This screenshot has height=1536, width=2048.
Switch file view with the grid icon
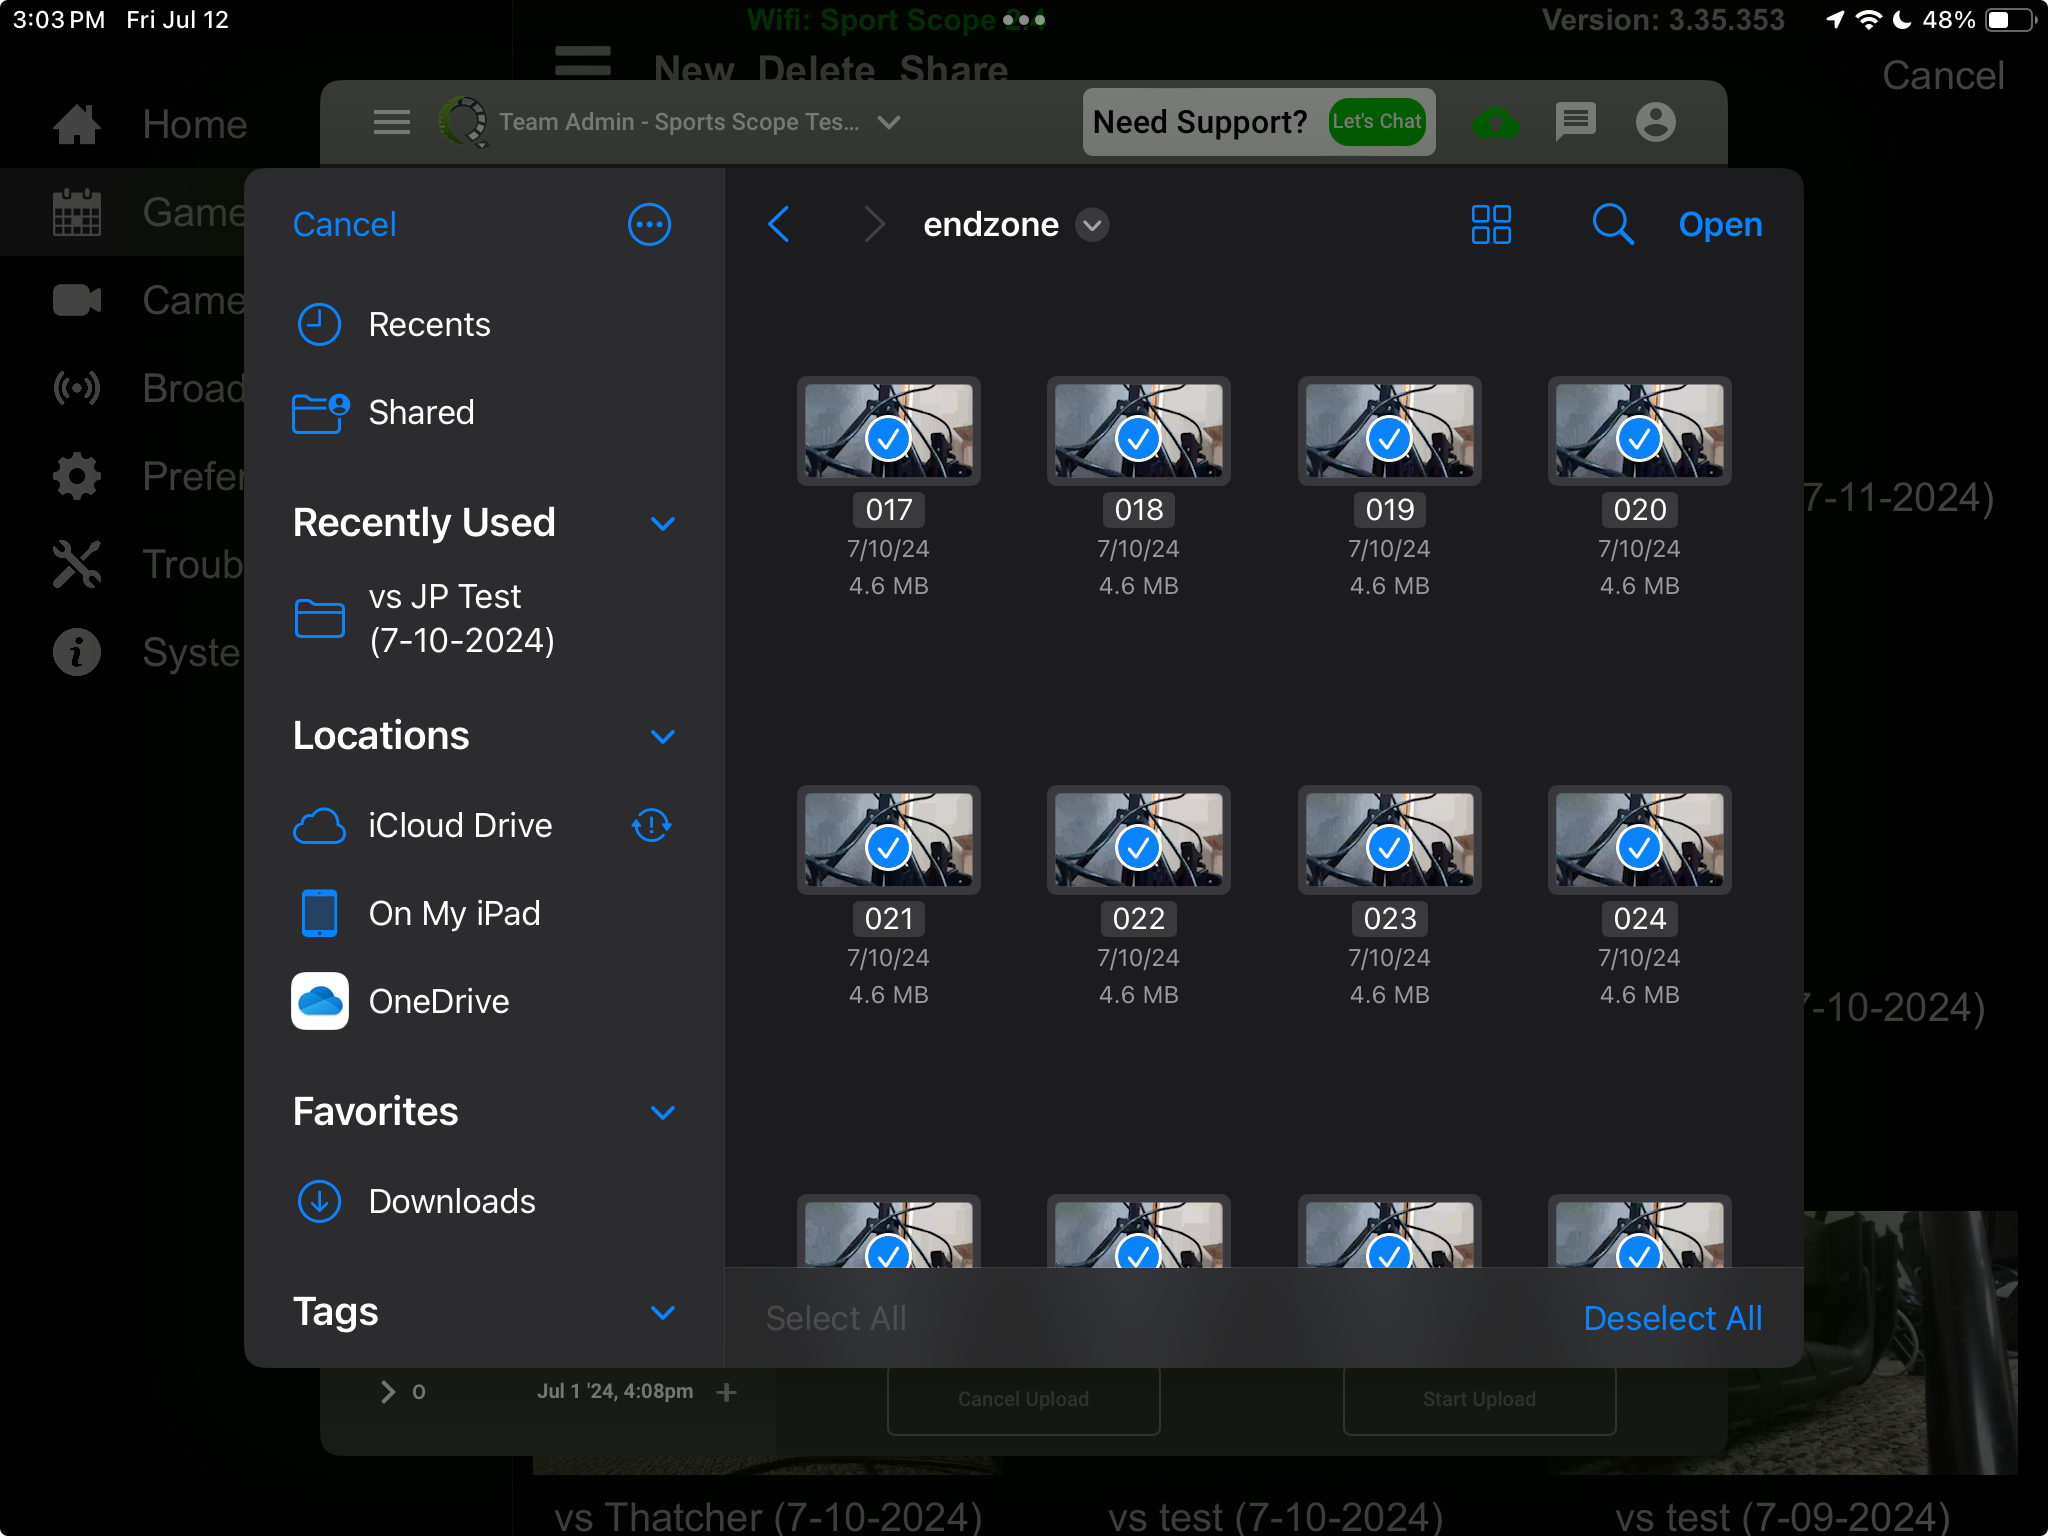[x=1491, y=225]
